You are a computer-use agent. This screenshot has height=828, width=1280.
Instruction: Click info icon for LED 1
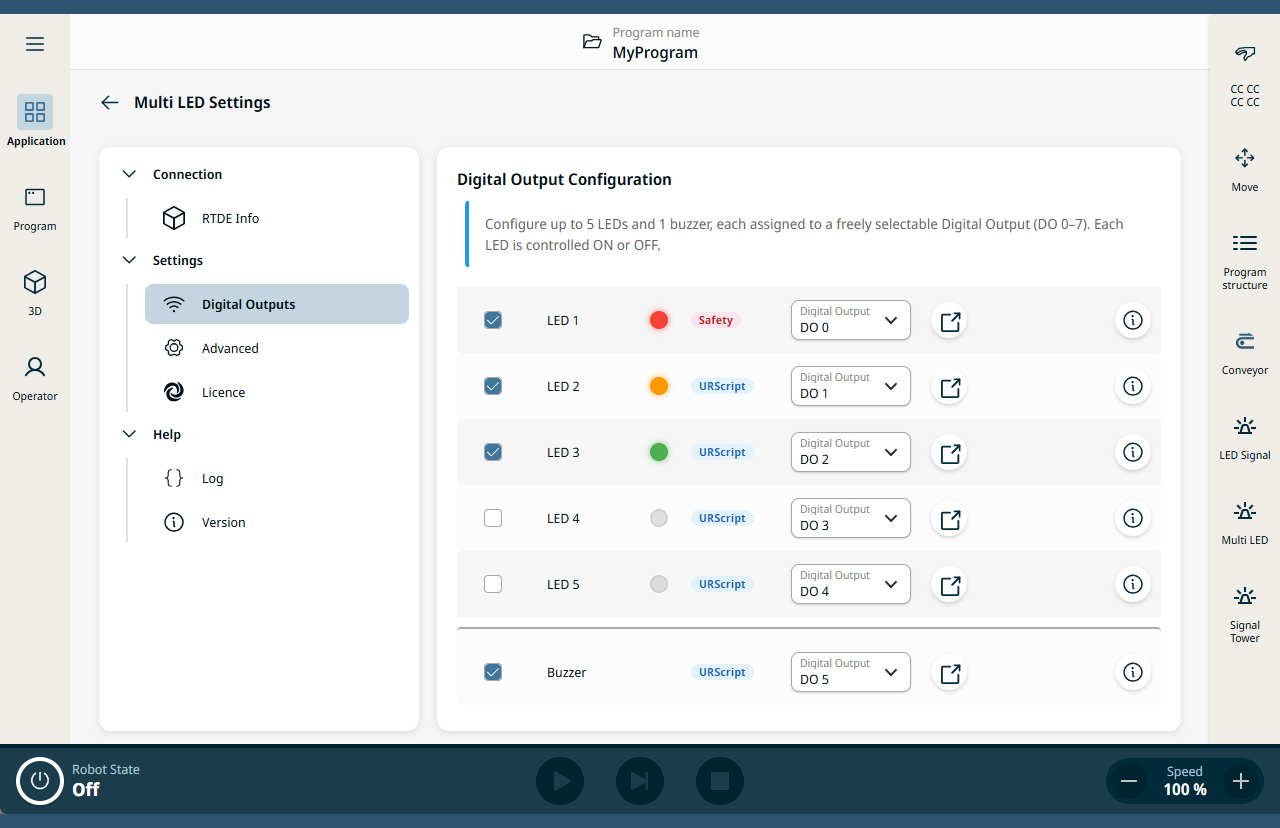[x=1132, y=320]
